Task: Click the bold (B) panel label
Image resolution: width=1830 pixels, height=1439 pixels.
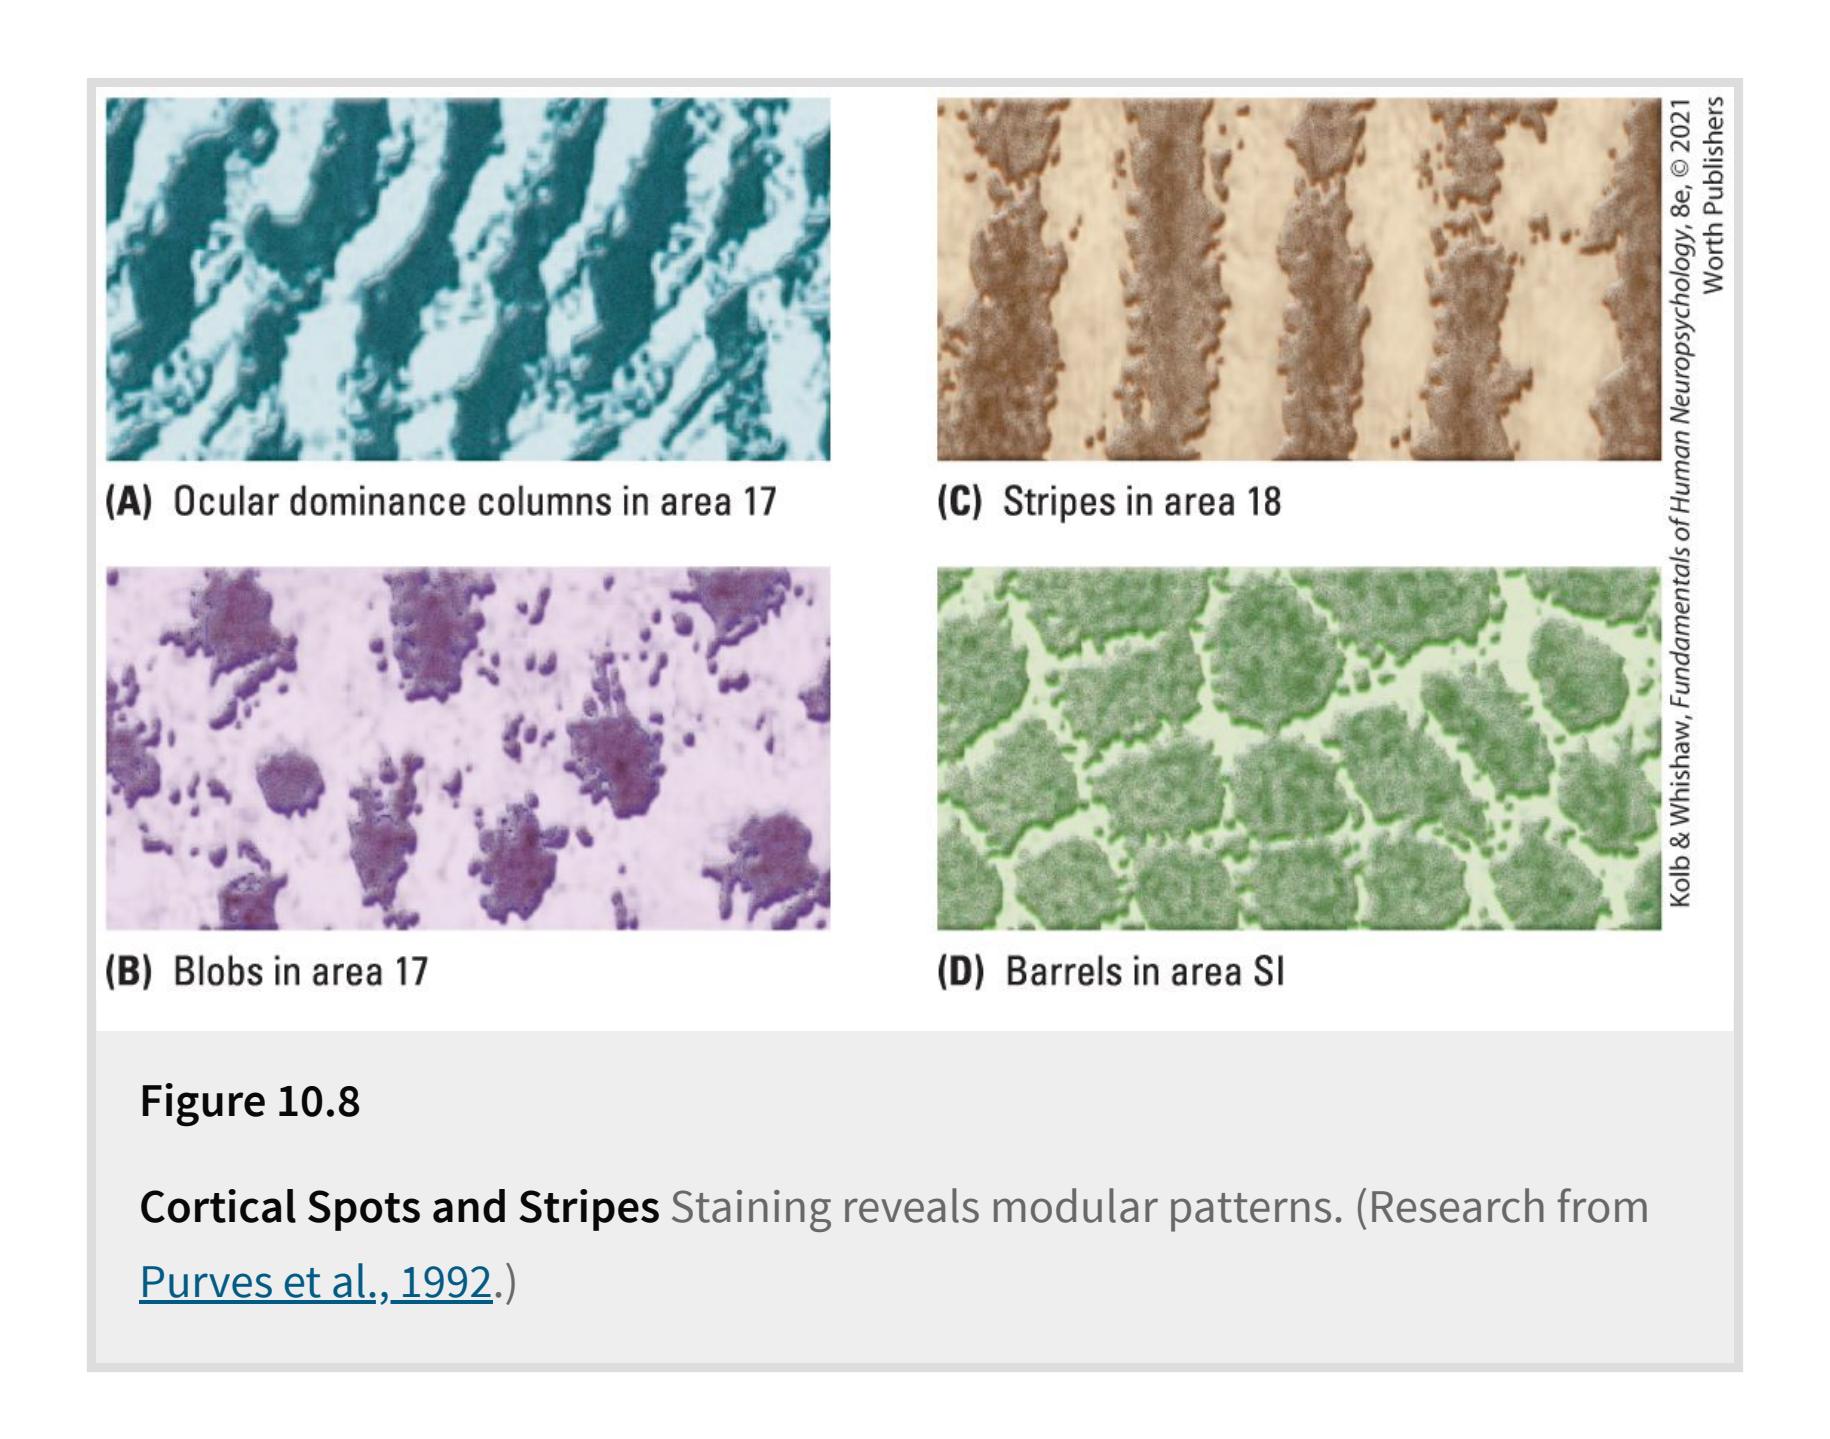Action: tap(128, 971)
